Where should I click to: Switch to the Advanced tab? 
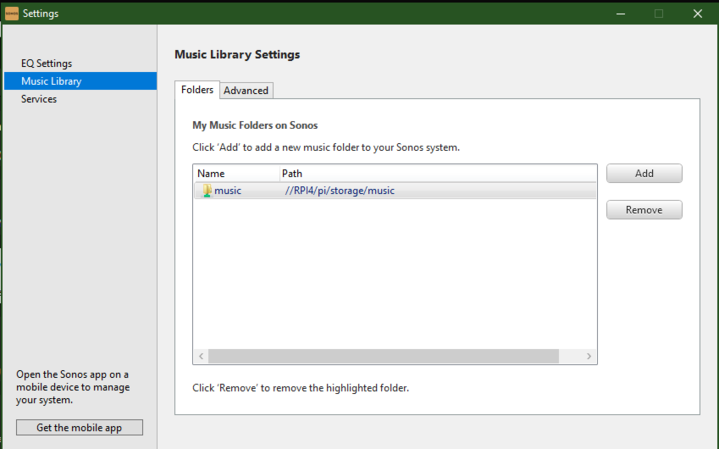coord(246,90)
